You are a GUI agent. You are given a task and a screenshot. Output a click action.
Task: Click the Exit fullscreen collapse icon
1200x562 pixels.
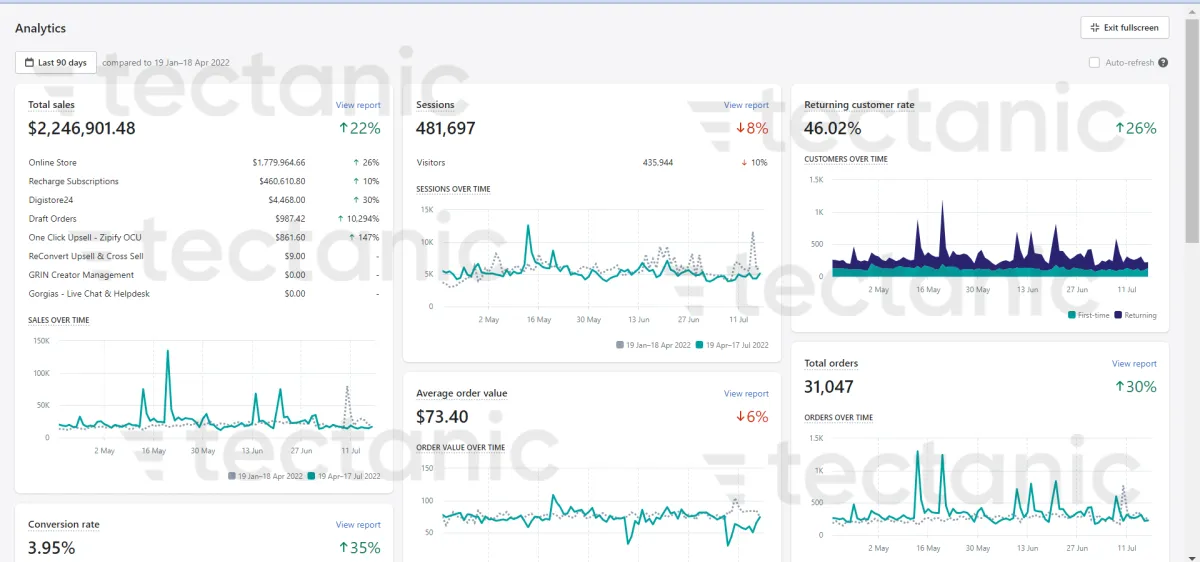pyautogui.click(x=1095, y=28)
